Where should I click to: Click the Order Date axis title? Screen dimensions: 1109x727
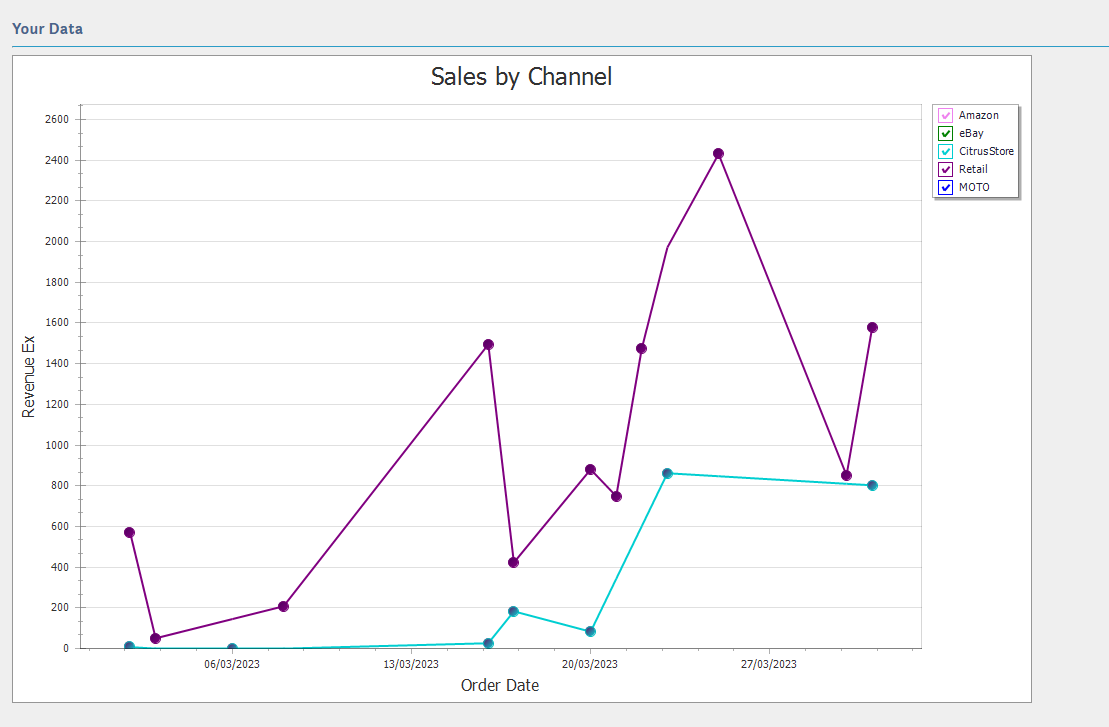click(x=499, y=685)
